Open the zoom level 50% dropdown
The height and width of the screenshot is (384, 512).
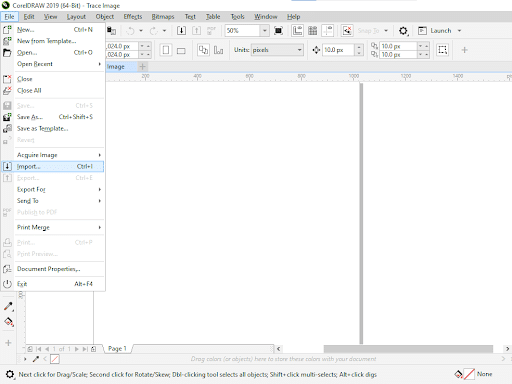pyautogui.click(x=265, y=31)
